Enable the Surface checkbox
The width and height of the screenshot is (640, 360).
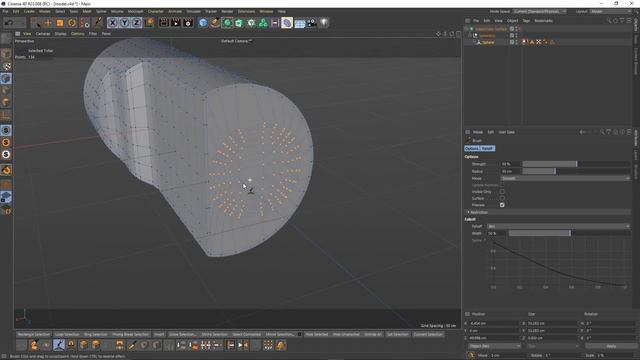coord(502,198)
